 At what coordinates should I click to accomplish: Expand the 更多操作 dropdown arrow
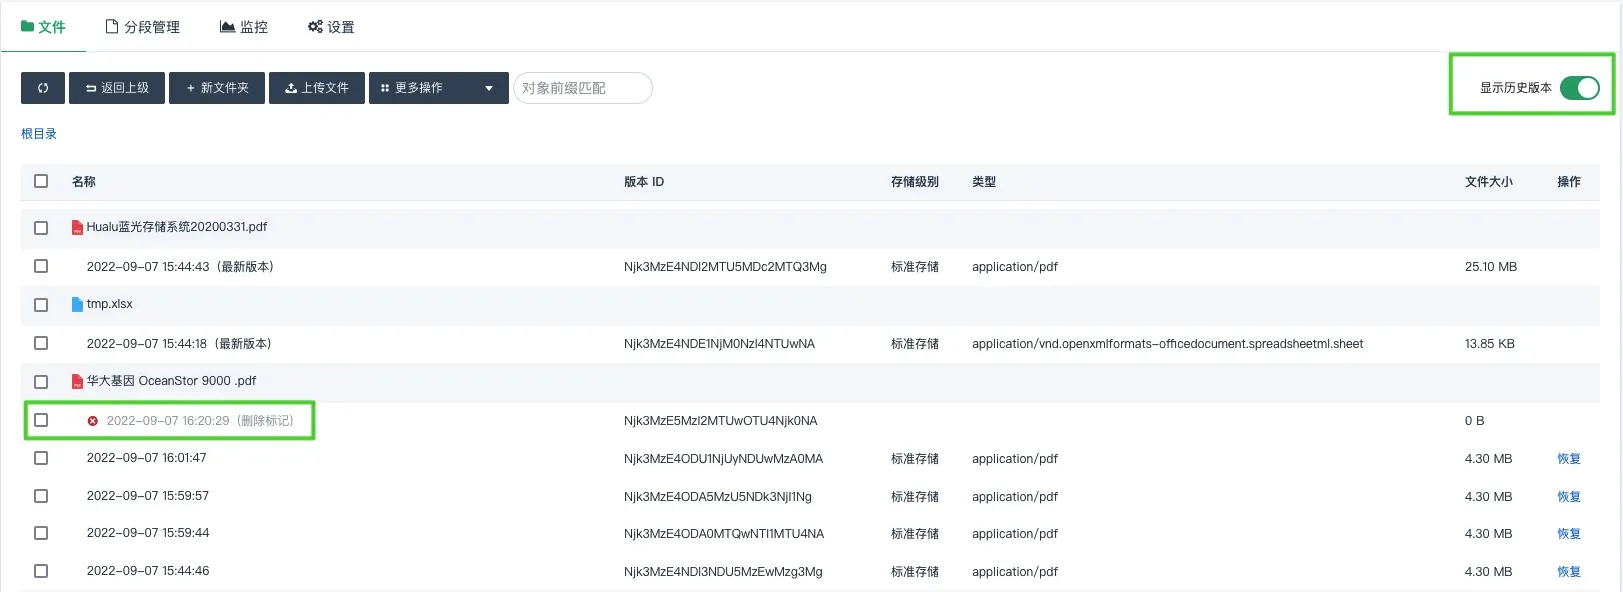[x=489, y=88]
